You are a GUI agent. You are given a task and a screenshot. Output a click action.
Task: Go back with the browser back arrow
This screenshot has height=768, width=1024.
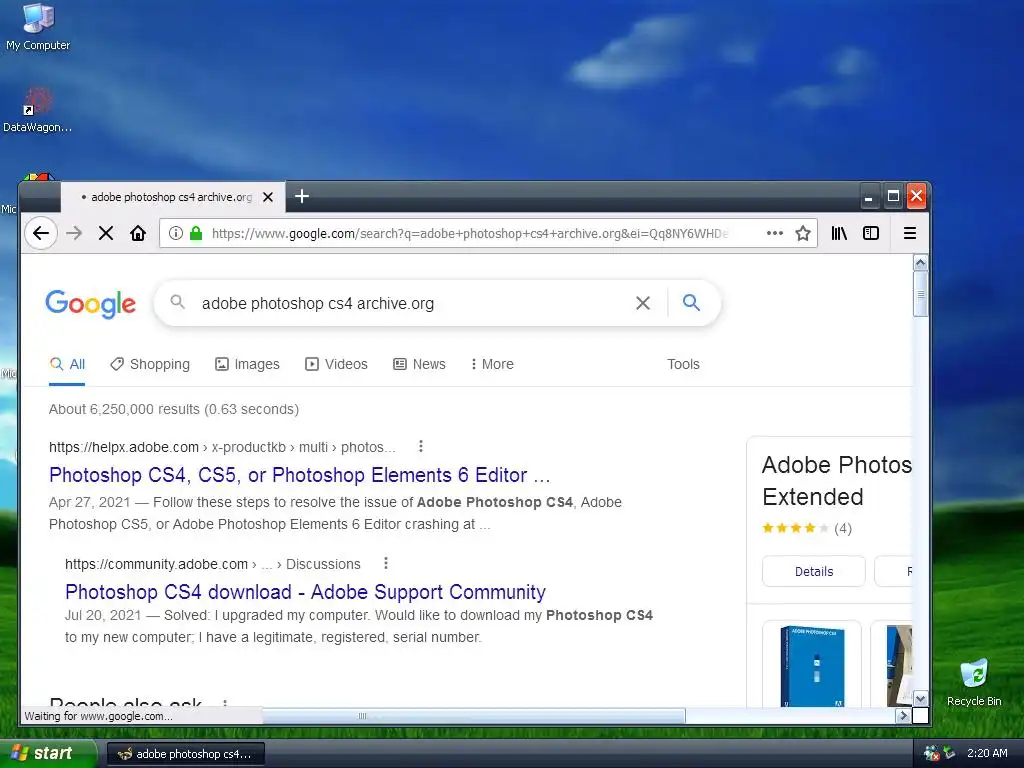[x=40, y=233]
